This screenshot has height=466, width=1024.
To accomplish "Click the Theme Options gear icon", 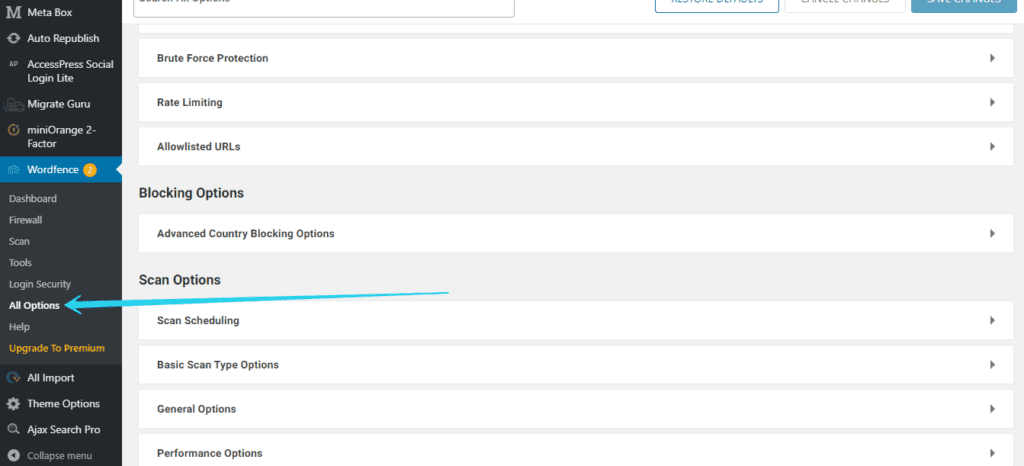I will pyautogui.click(x=13, y=404).
